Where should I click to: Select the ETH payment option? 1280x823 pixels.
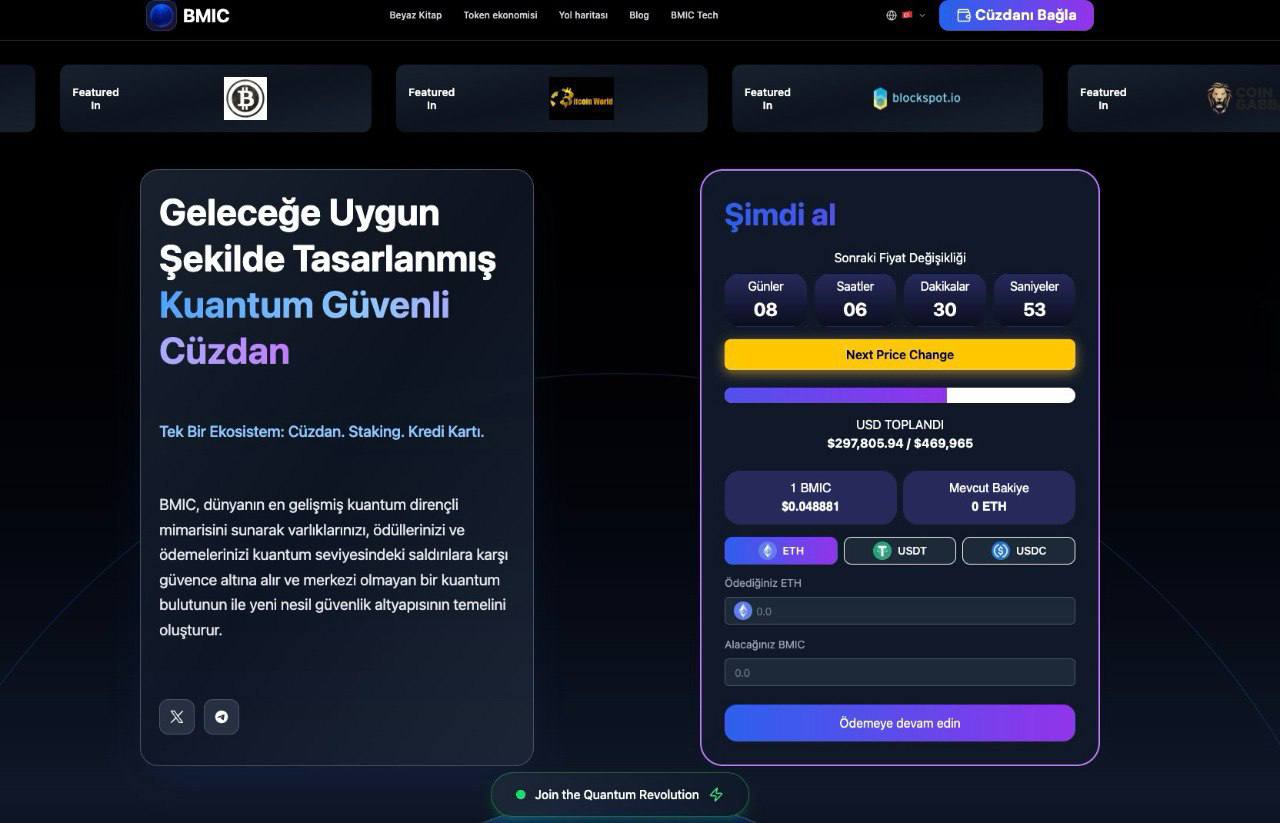[780, 550]
